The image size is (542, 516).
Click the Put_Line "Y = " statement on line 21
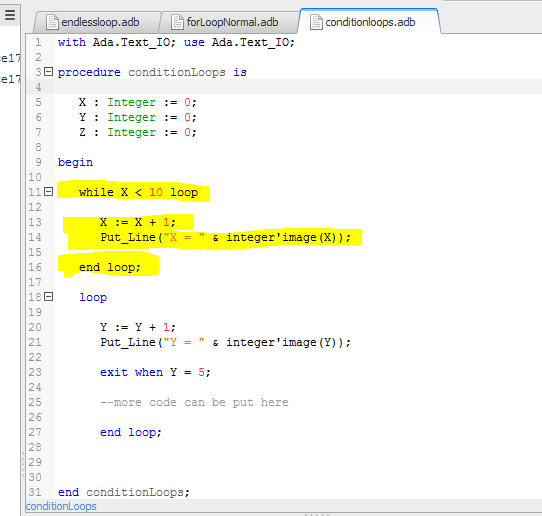click(x=225, y=342)
